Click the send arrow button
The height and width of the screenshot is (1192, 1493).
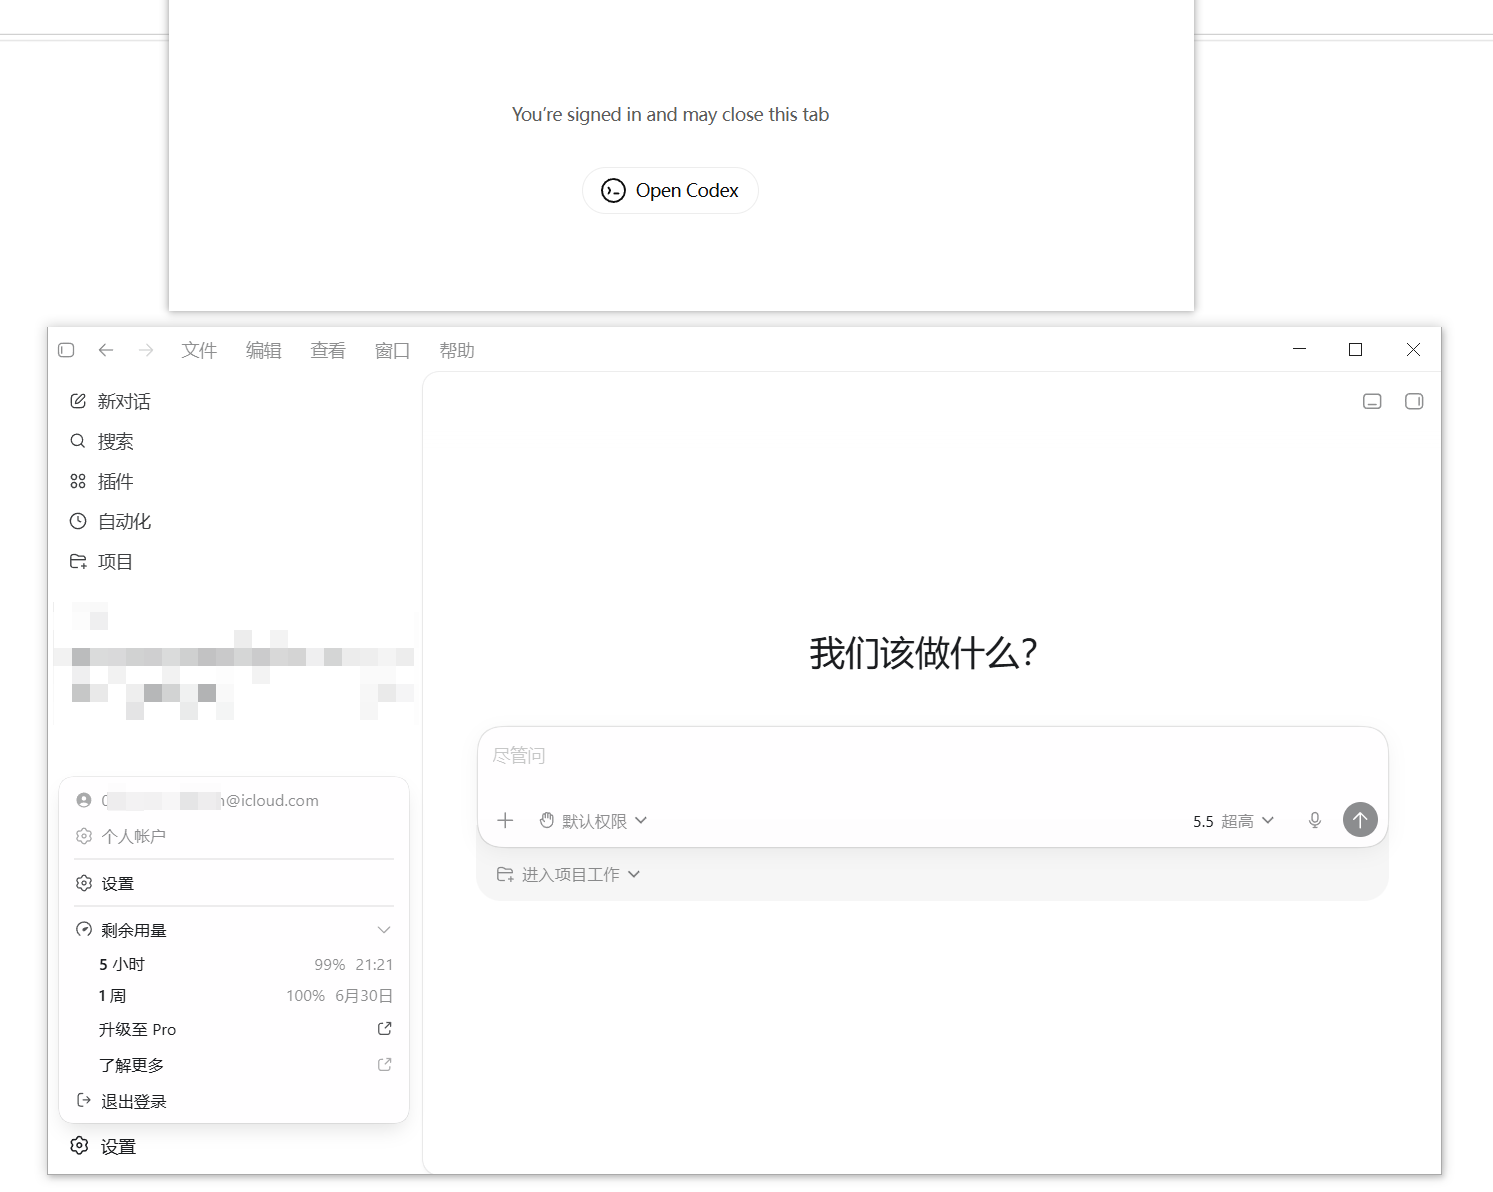1360,820
